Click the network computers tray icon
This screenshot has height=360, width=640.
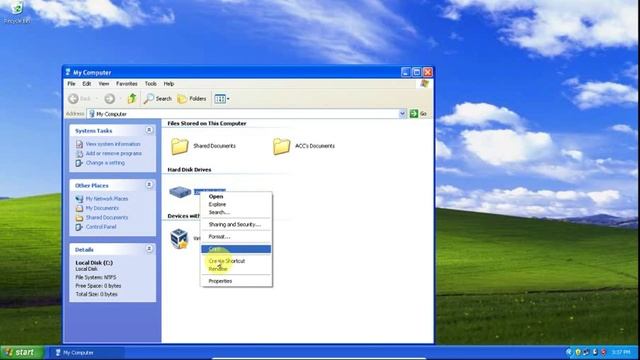point(586,352)
